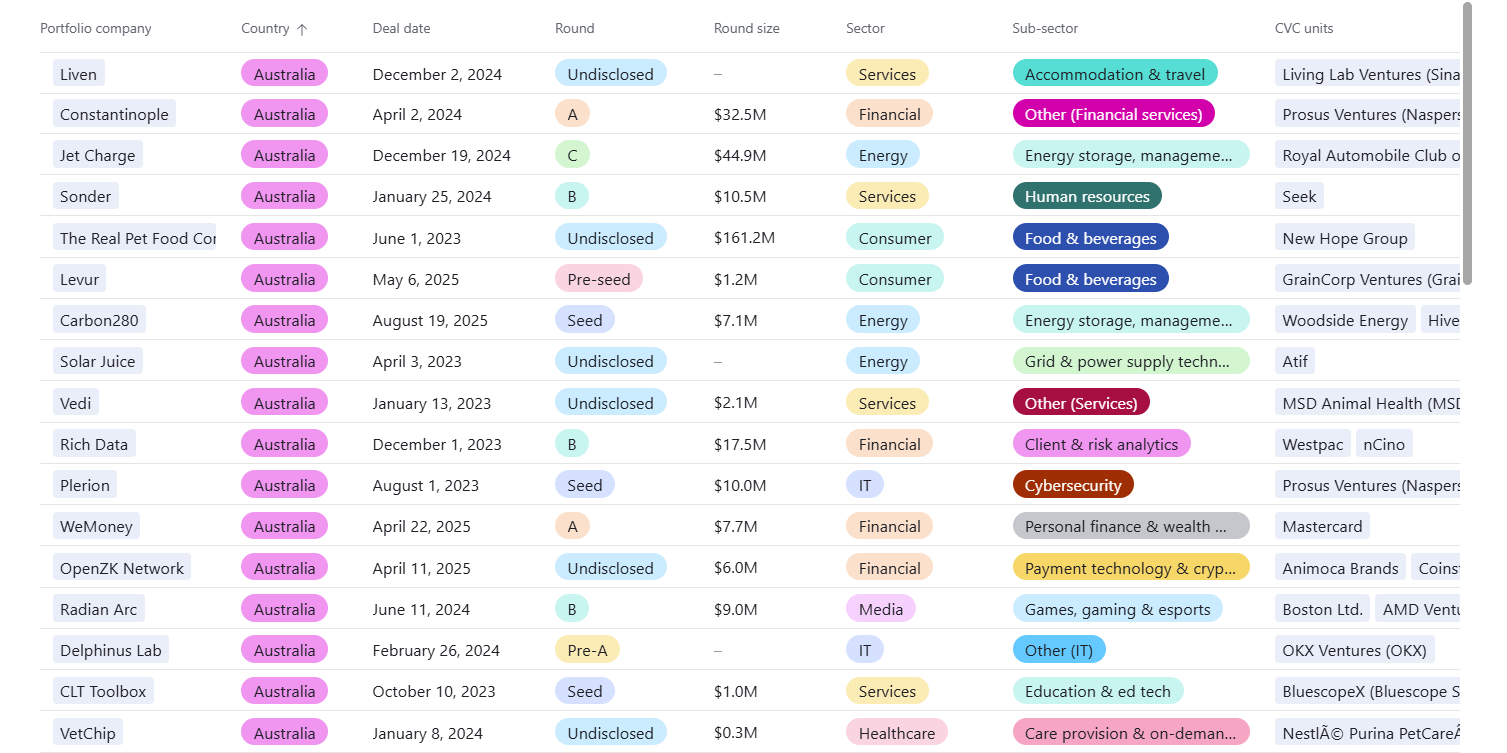Click the Mastercard CVC unit chip
Viewport: 1507px width, 753px height.
1322,526
